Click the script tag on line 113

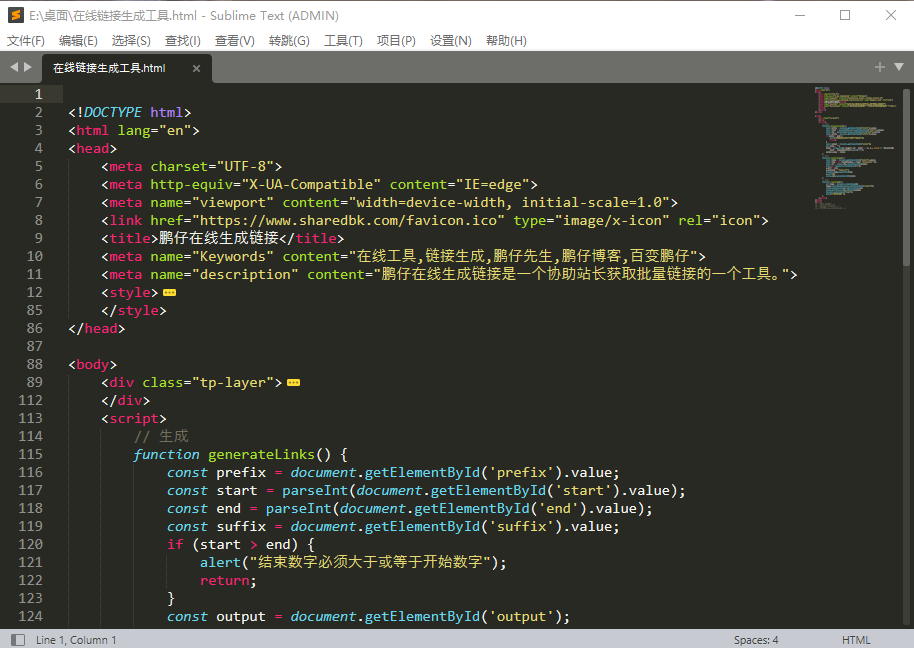pos(133,418)
